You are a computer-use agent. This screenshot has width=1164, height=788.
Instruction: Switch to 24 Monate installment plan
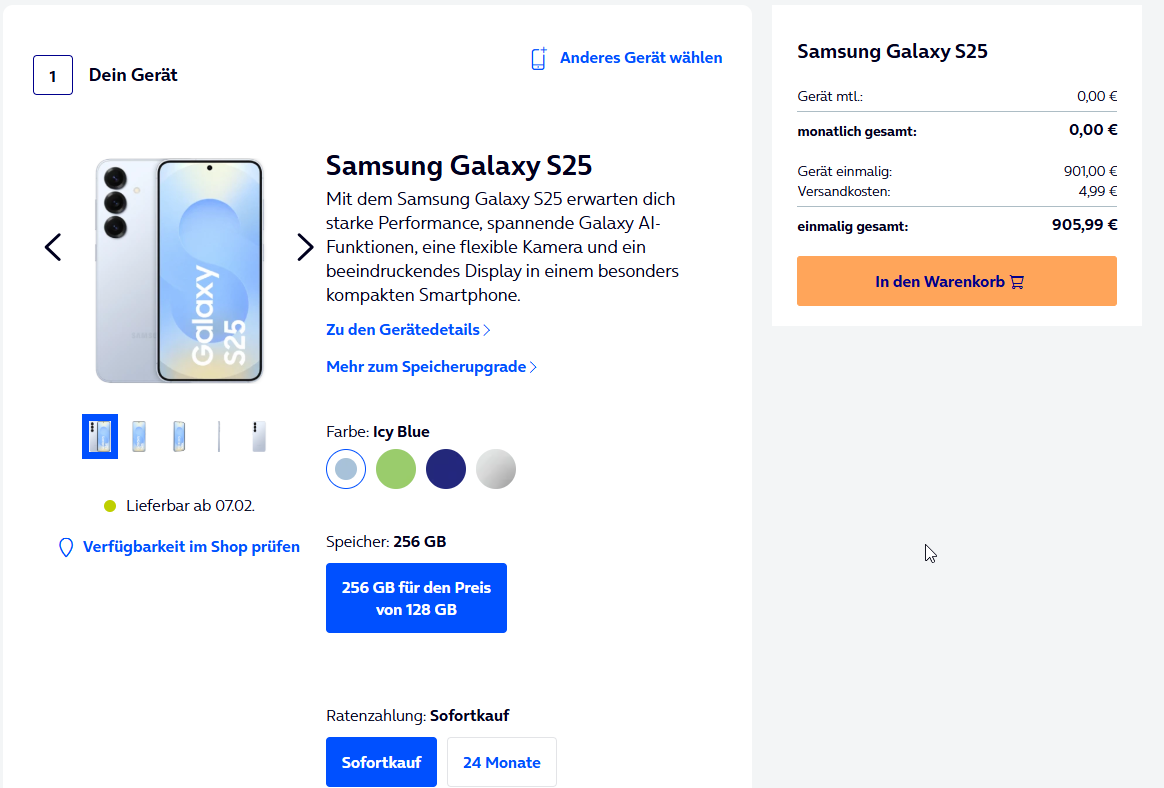click(x=501, y=762)
